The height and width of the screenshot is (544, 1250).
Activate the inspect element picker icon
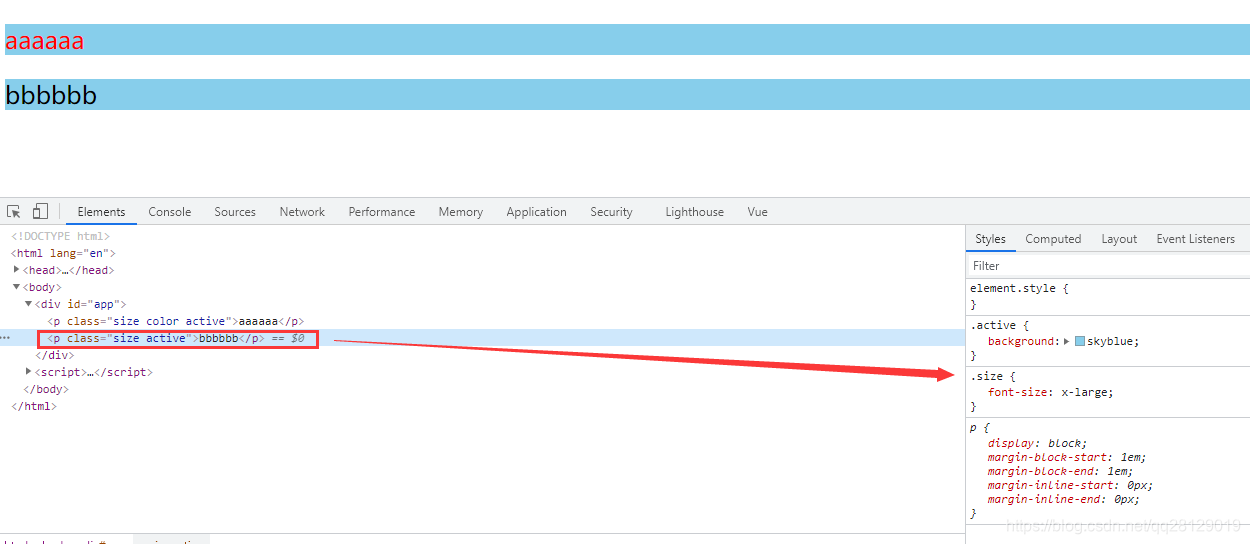click(x=14, y=212)
